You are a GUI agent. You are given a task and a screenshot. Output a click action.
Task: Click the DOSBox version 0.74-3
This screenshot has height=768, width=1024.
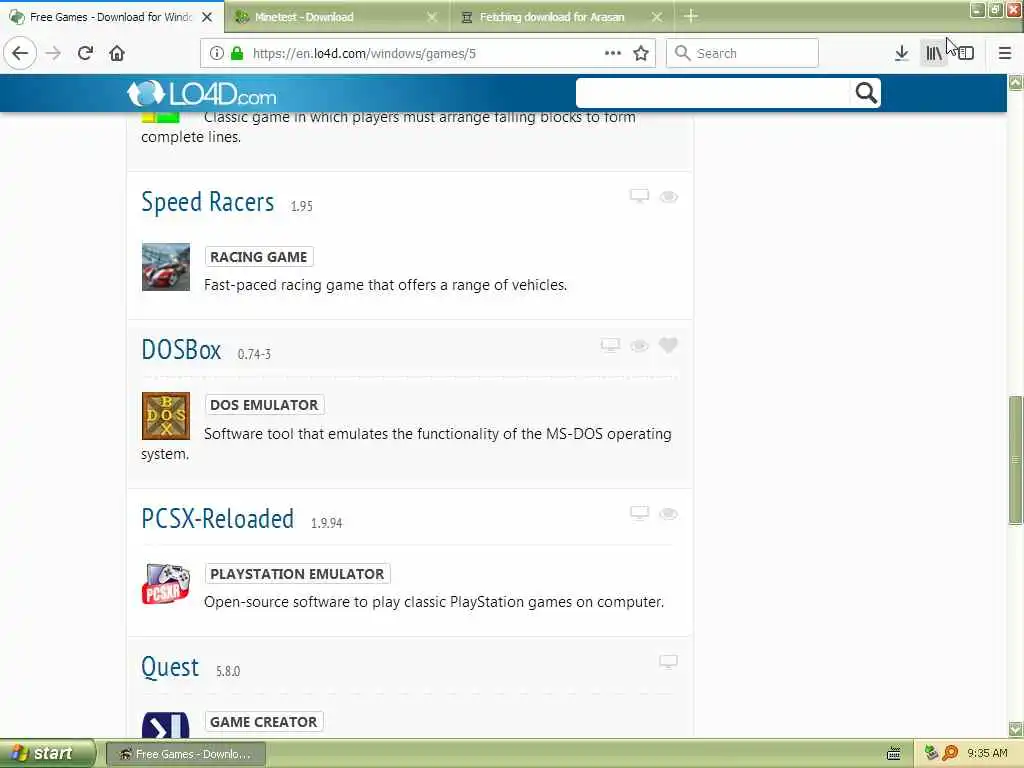click(254, 355)
